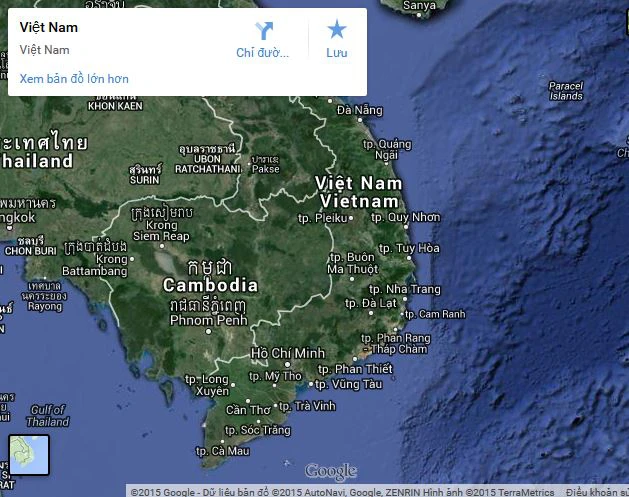Click the star Save icon
Screen dimensions: 629x497
(337, 29)
